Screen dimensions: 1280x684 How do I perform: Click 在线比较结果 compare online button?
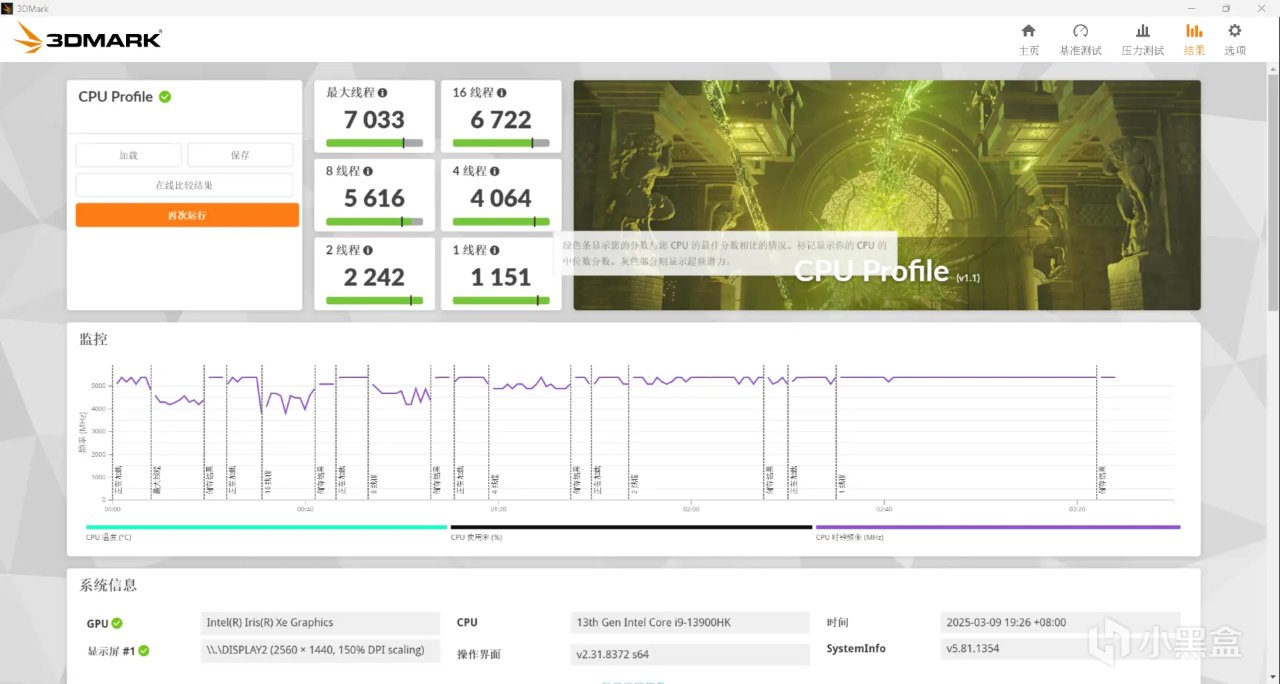pyautogui.click(x=184, y=185)
